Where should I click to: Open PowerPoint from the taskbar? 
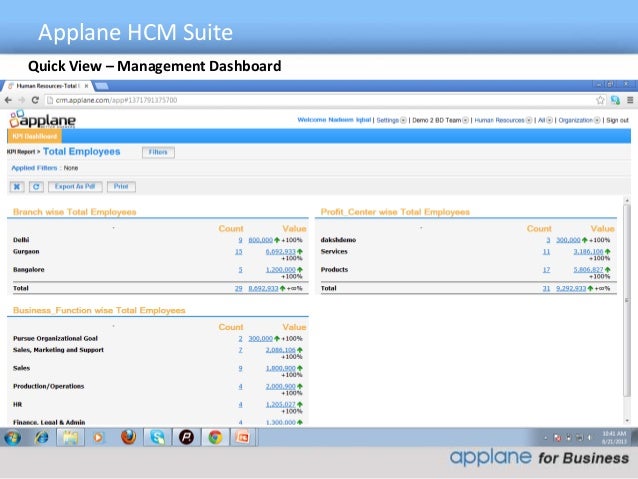(x=243, y=438)
